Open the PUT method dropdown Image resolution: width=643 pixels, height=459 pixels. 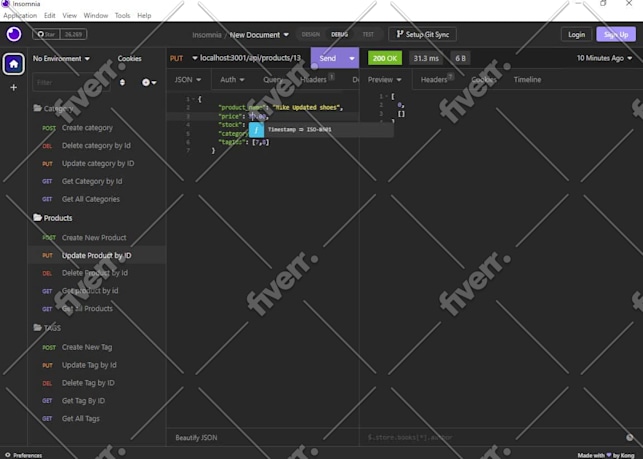coord(183,58)
